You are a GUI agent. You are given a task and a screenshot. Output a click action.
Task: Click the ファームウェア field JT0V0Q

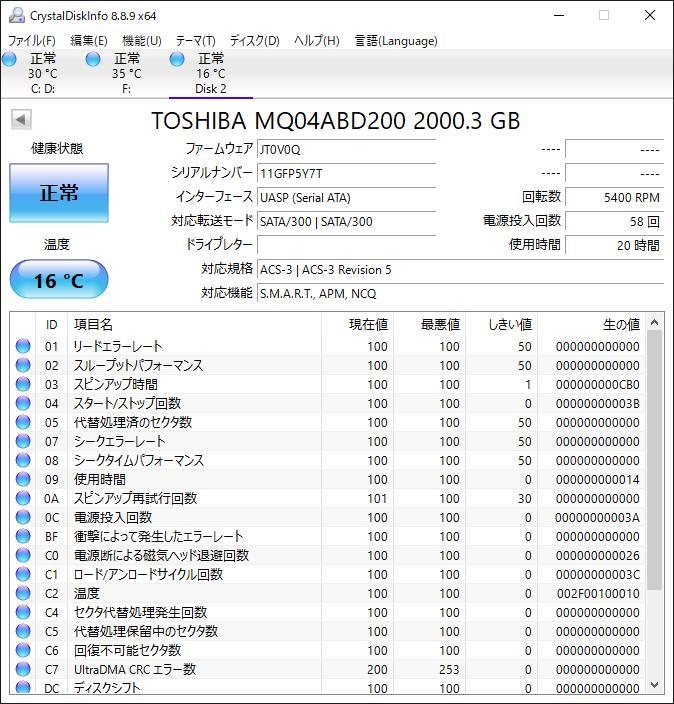(x=346, y=150)
